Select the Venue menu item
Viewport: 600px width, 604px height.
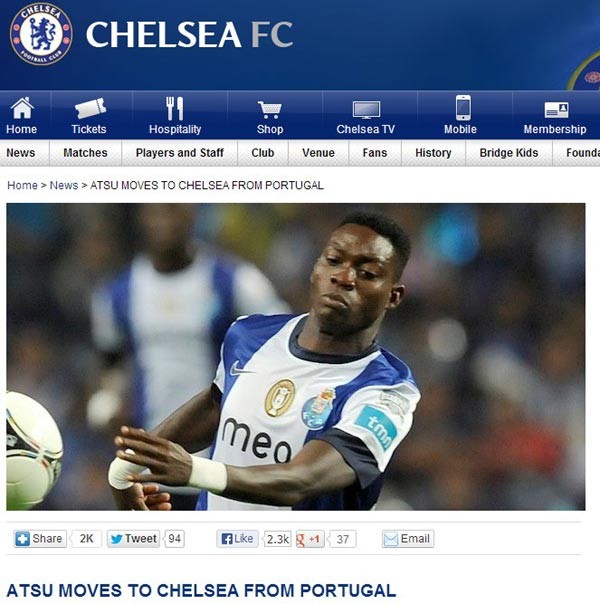click(x=318, y=153)
